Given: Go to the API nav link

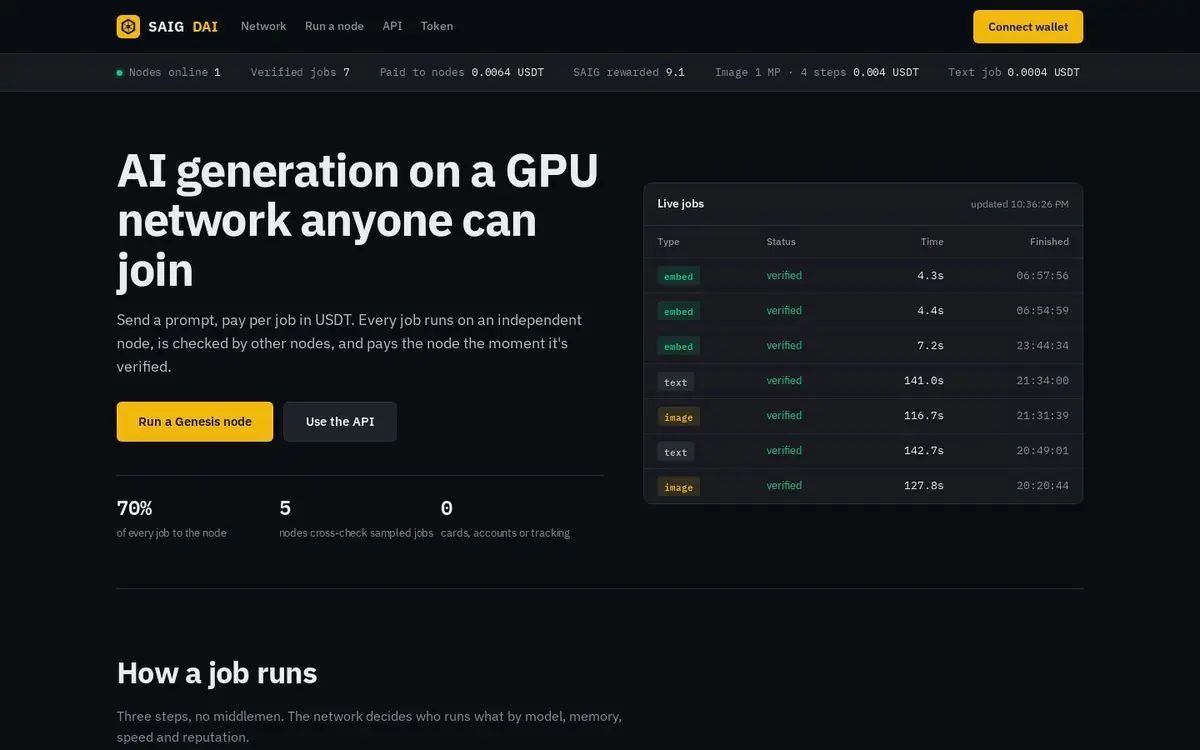Looking at the screenshot, I should [392, 26].
